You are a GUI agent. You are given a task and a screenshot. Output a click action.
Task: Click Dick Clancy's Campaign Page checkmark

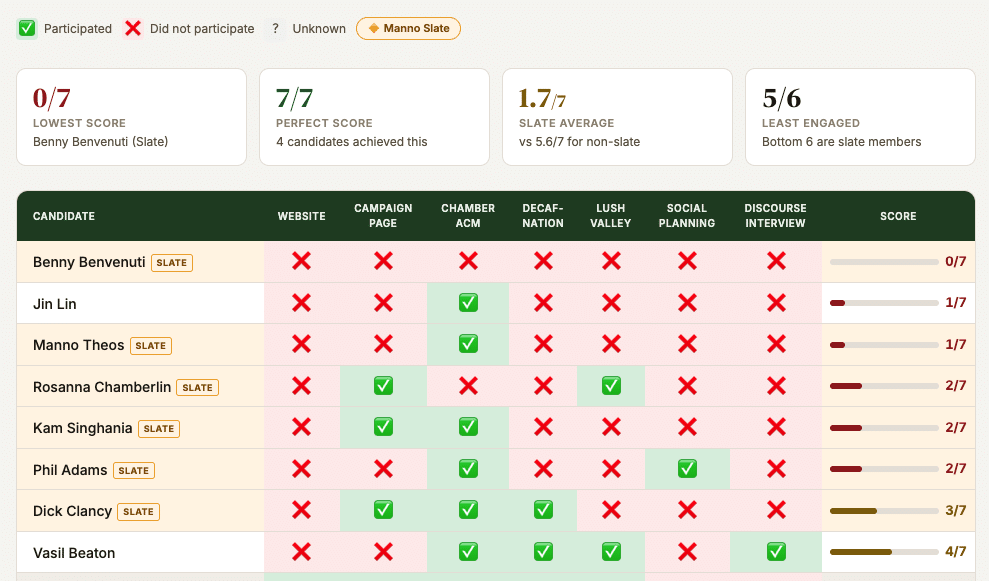383,510
